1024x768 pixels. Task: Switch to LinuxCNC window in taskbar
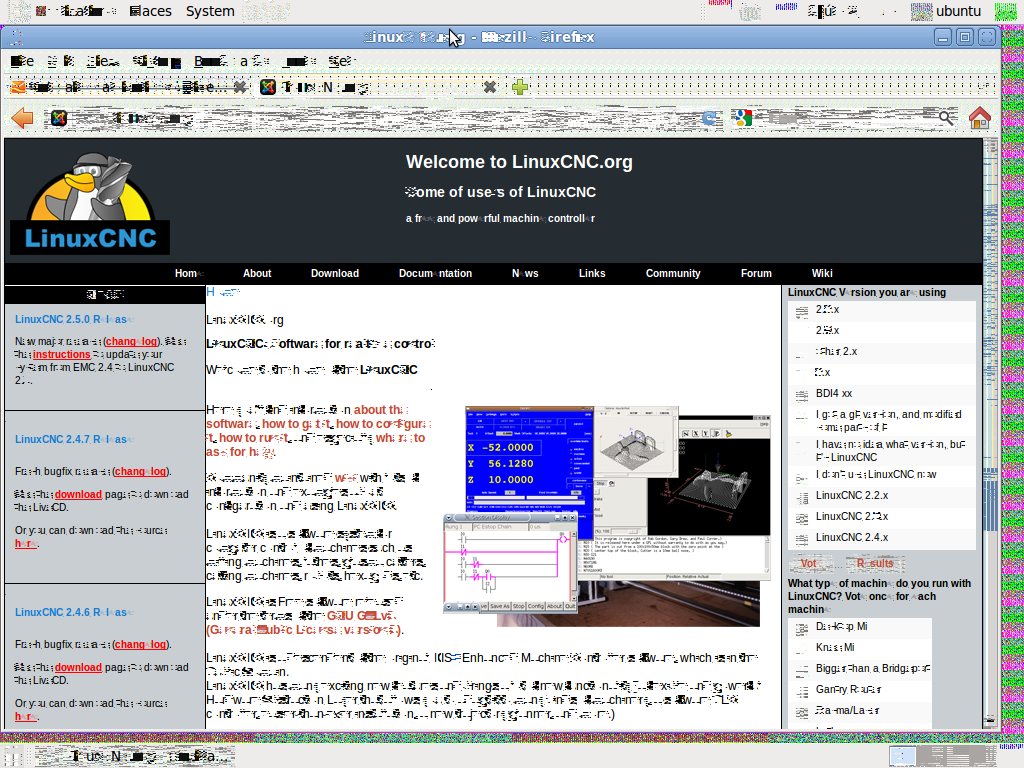(135, 756)
